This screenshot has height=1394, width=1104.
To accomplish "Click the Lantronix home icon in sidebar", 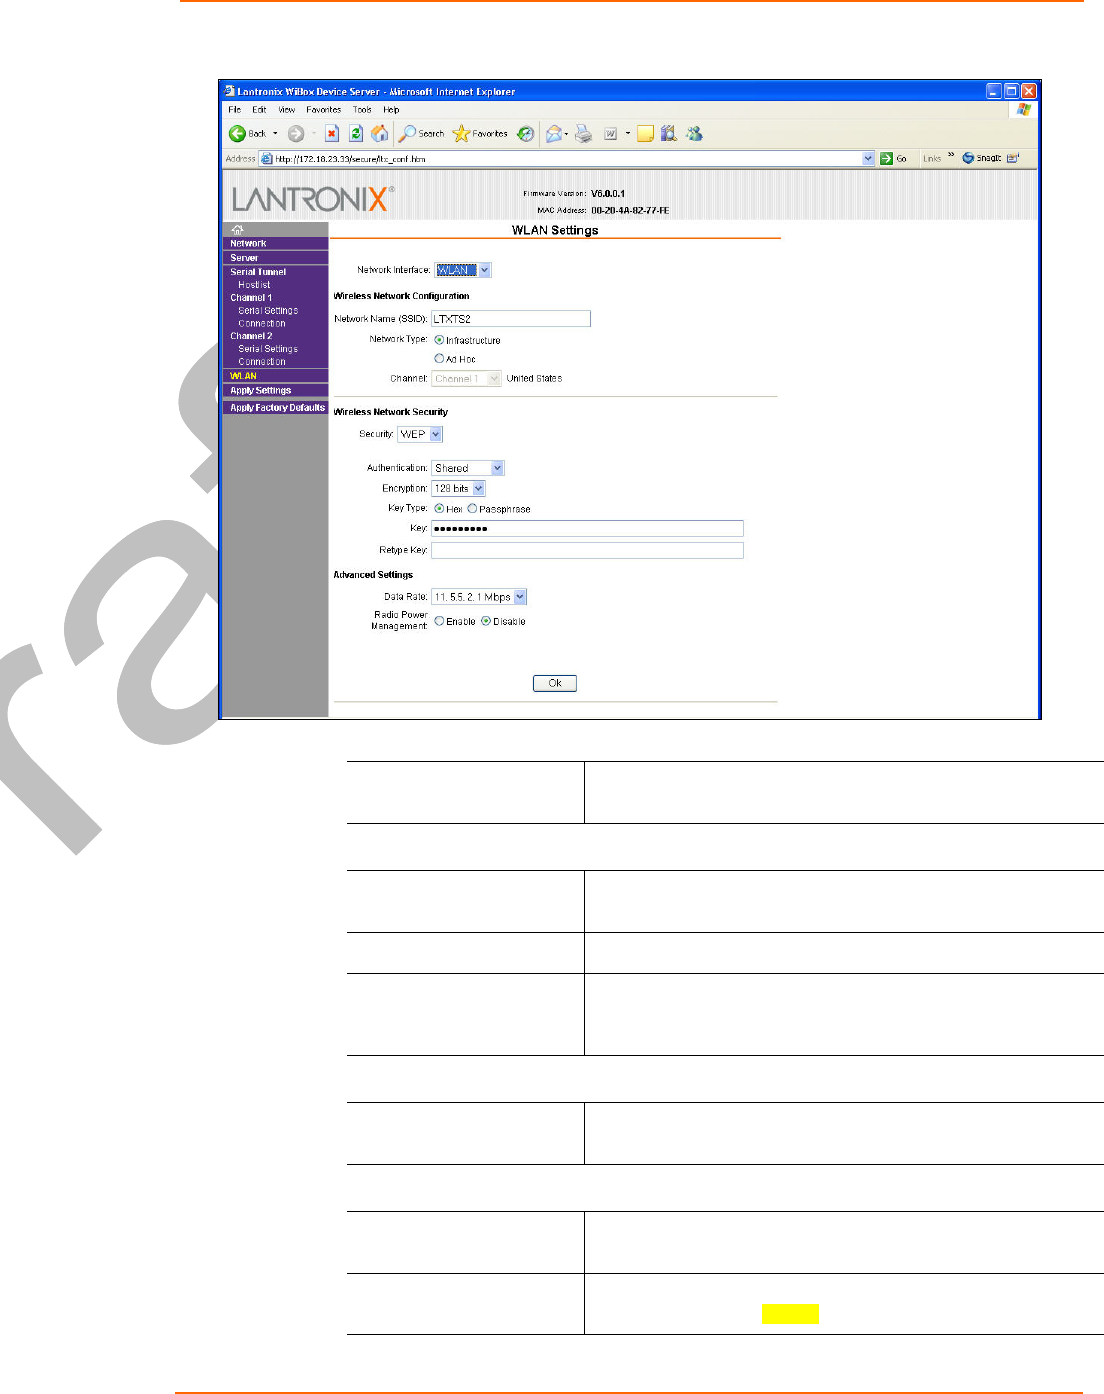I will tap(237, 229).
